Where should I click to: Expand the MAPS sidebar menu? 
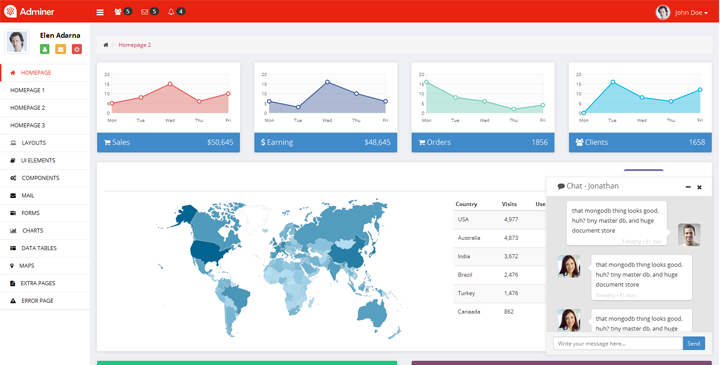45,265
